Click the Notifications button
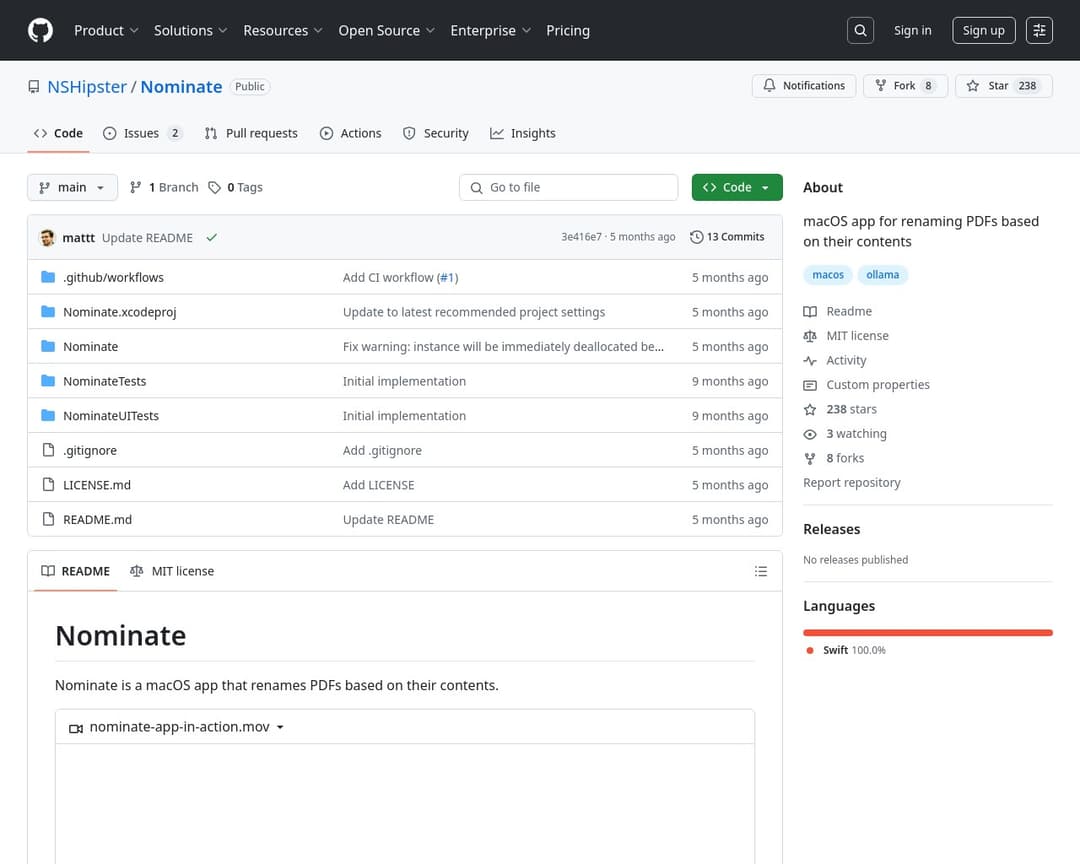 [803, 85]
